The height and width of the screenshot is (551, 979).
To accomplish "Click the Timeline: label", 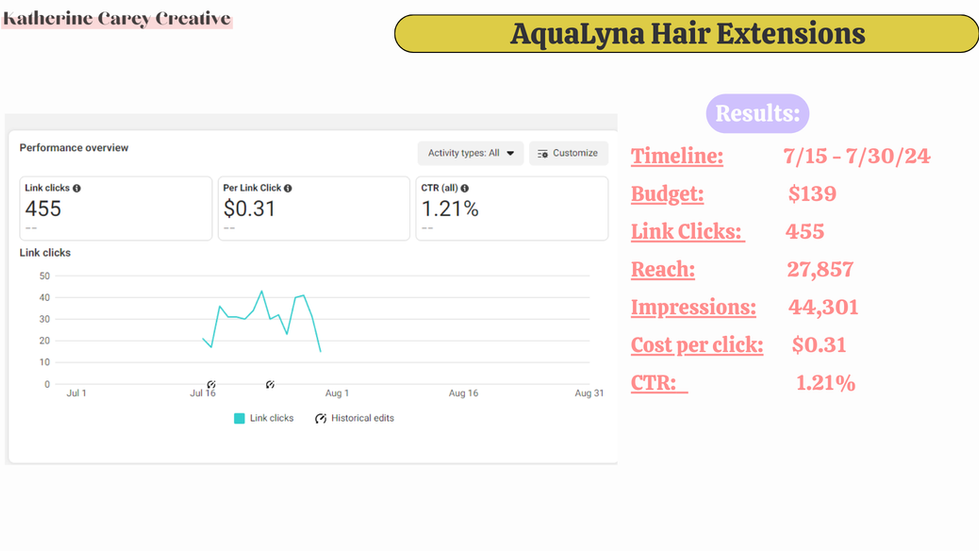I will pos(677,156).
